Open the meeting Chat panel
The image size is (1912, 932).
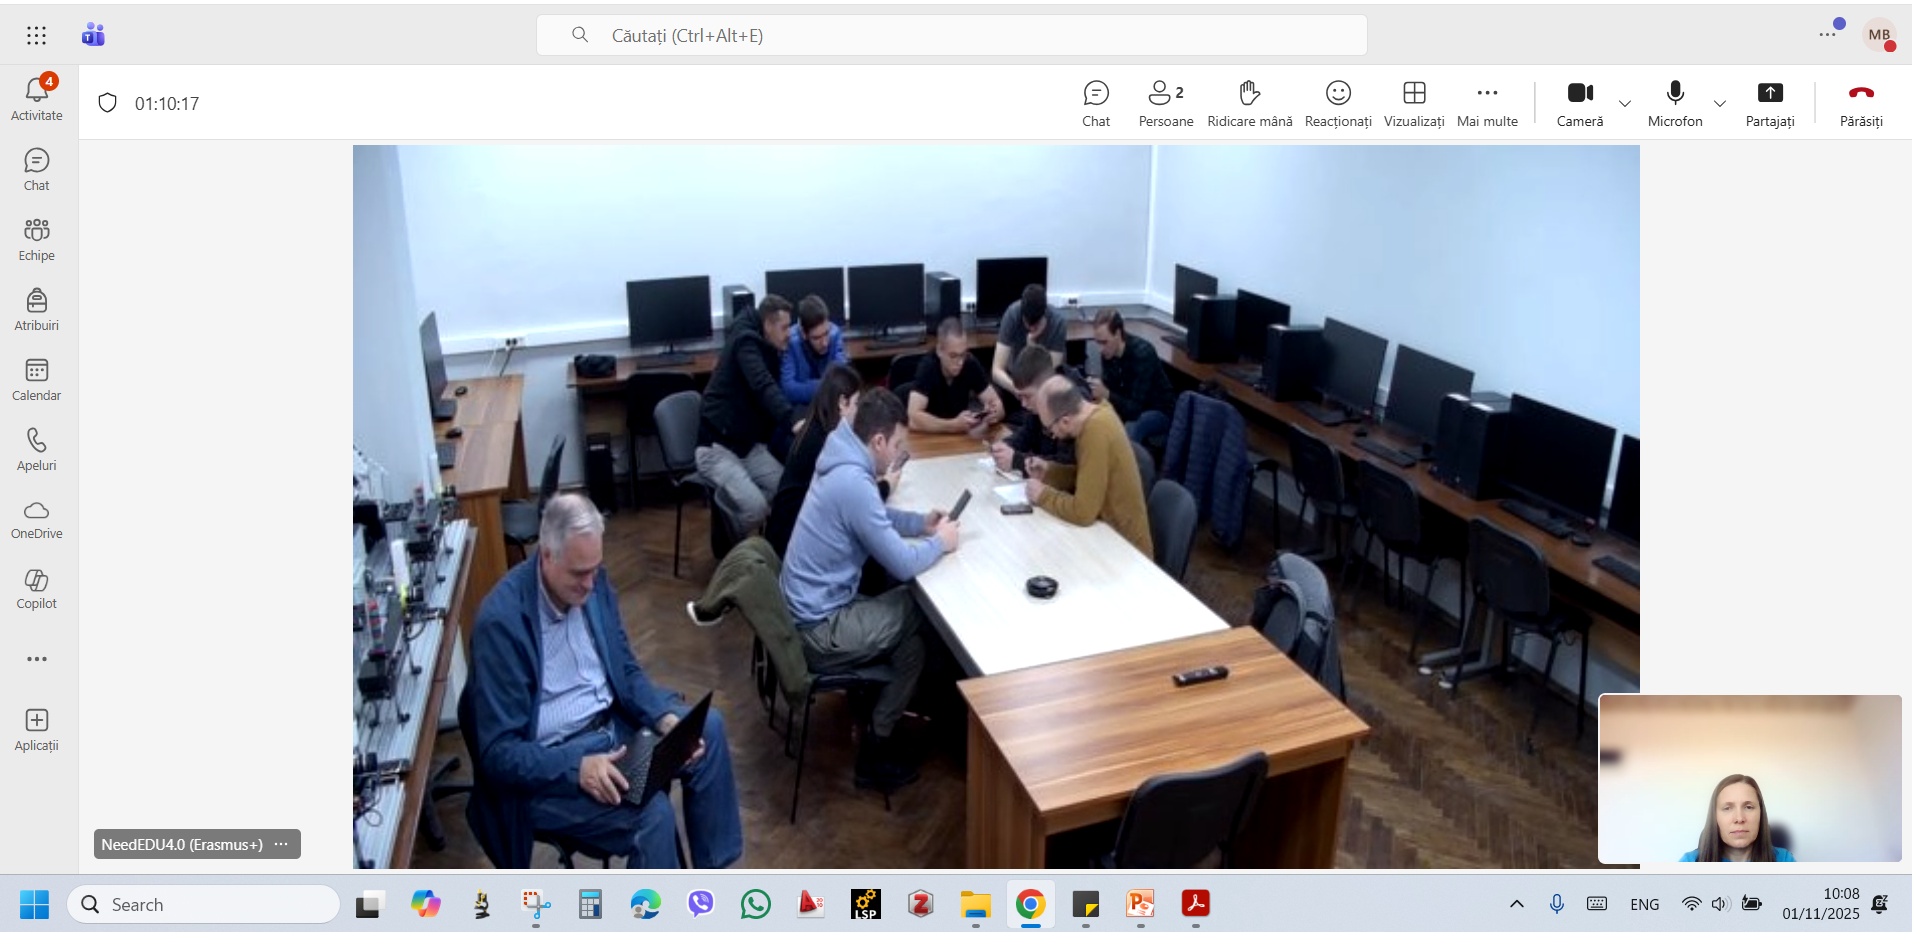[1096, 104]
